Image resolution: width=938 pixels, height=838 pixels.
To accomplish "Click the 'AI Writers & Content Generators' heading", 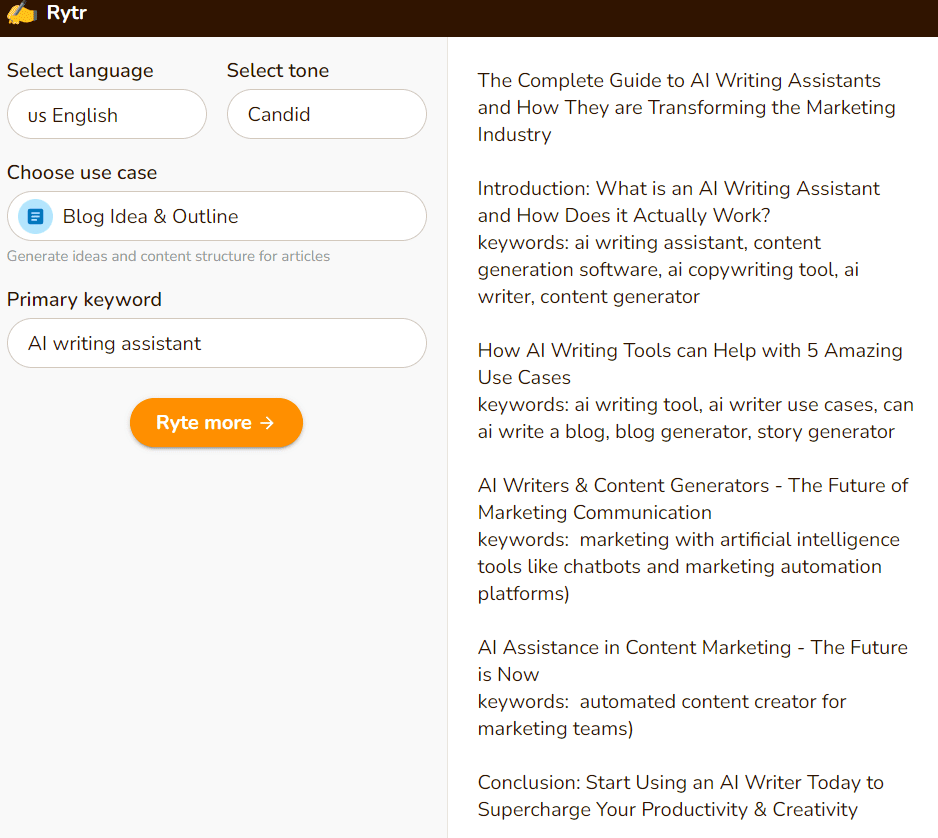I will [693, 498].
